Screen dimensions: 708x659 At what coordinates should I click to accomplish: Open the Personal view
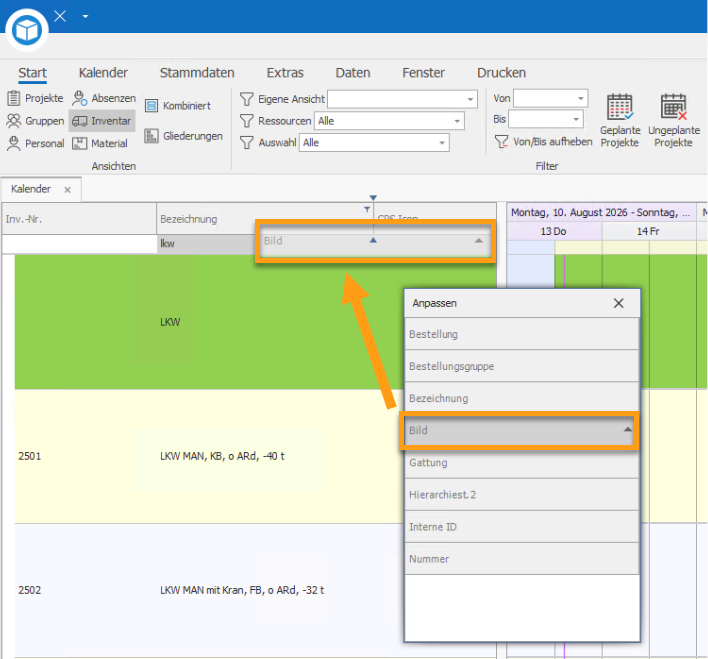click(x=35, y=143)
